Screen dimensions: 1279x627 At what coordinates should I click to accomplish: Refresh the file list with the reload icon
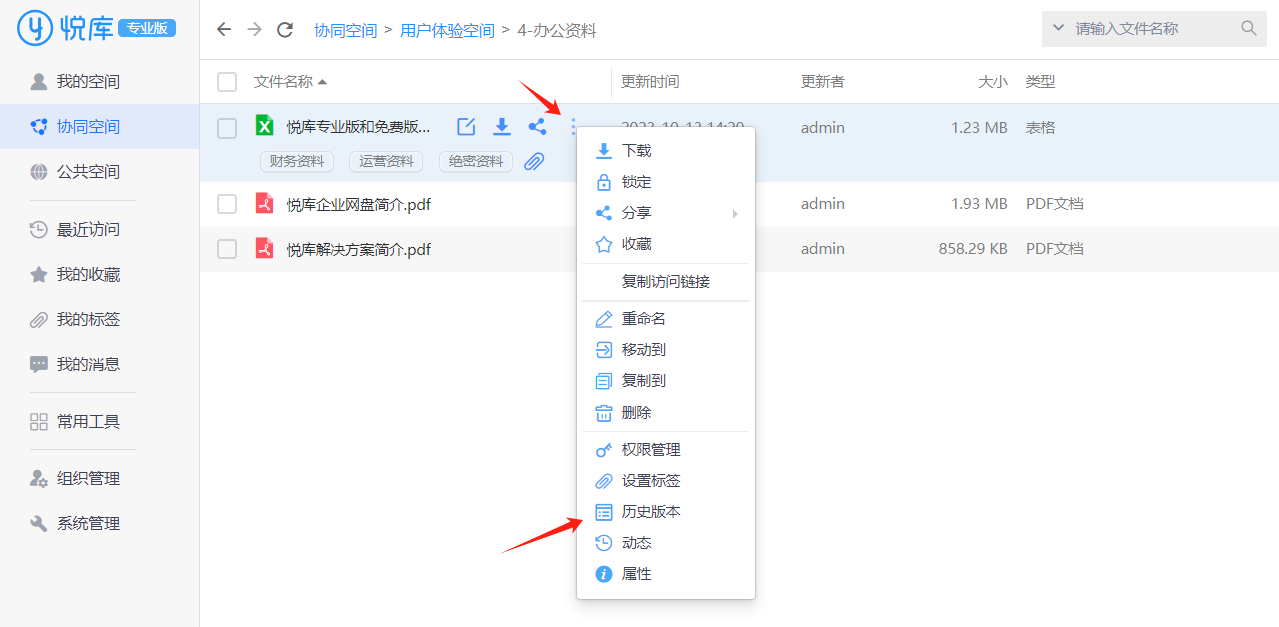285,30
